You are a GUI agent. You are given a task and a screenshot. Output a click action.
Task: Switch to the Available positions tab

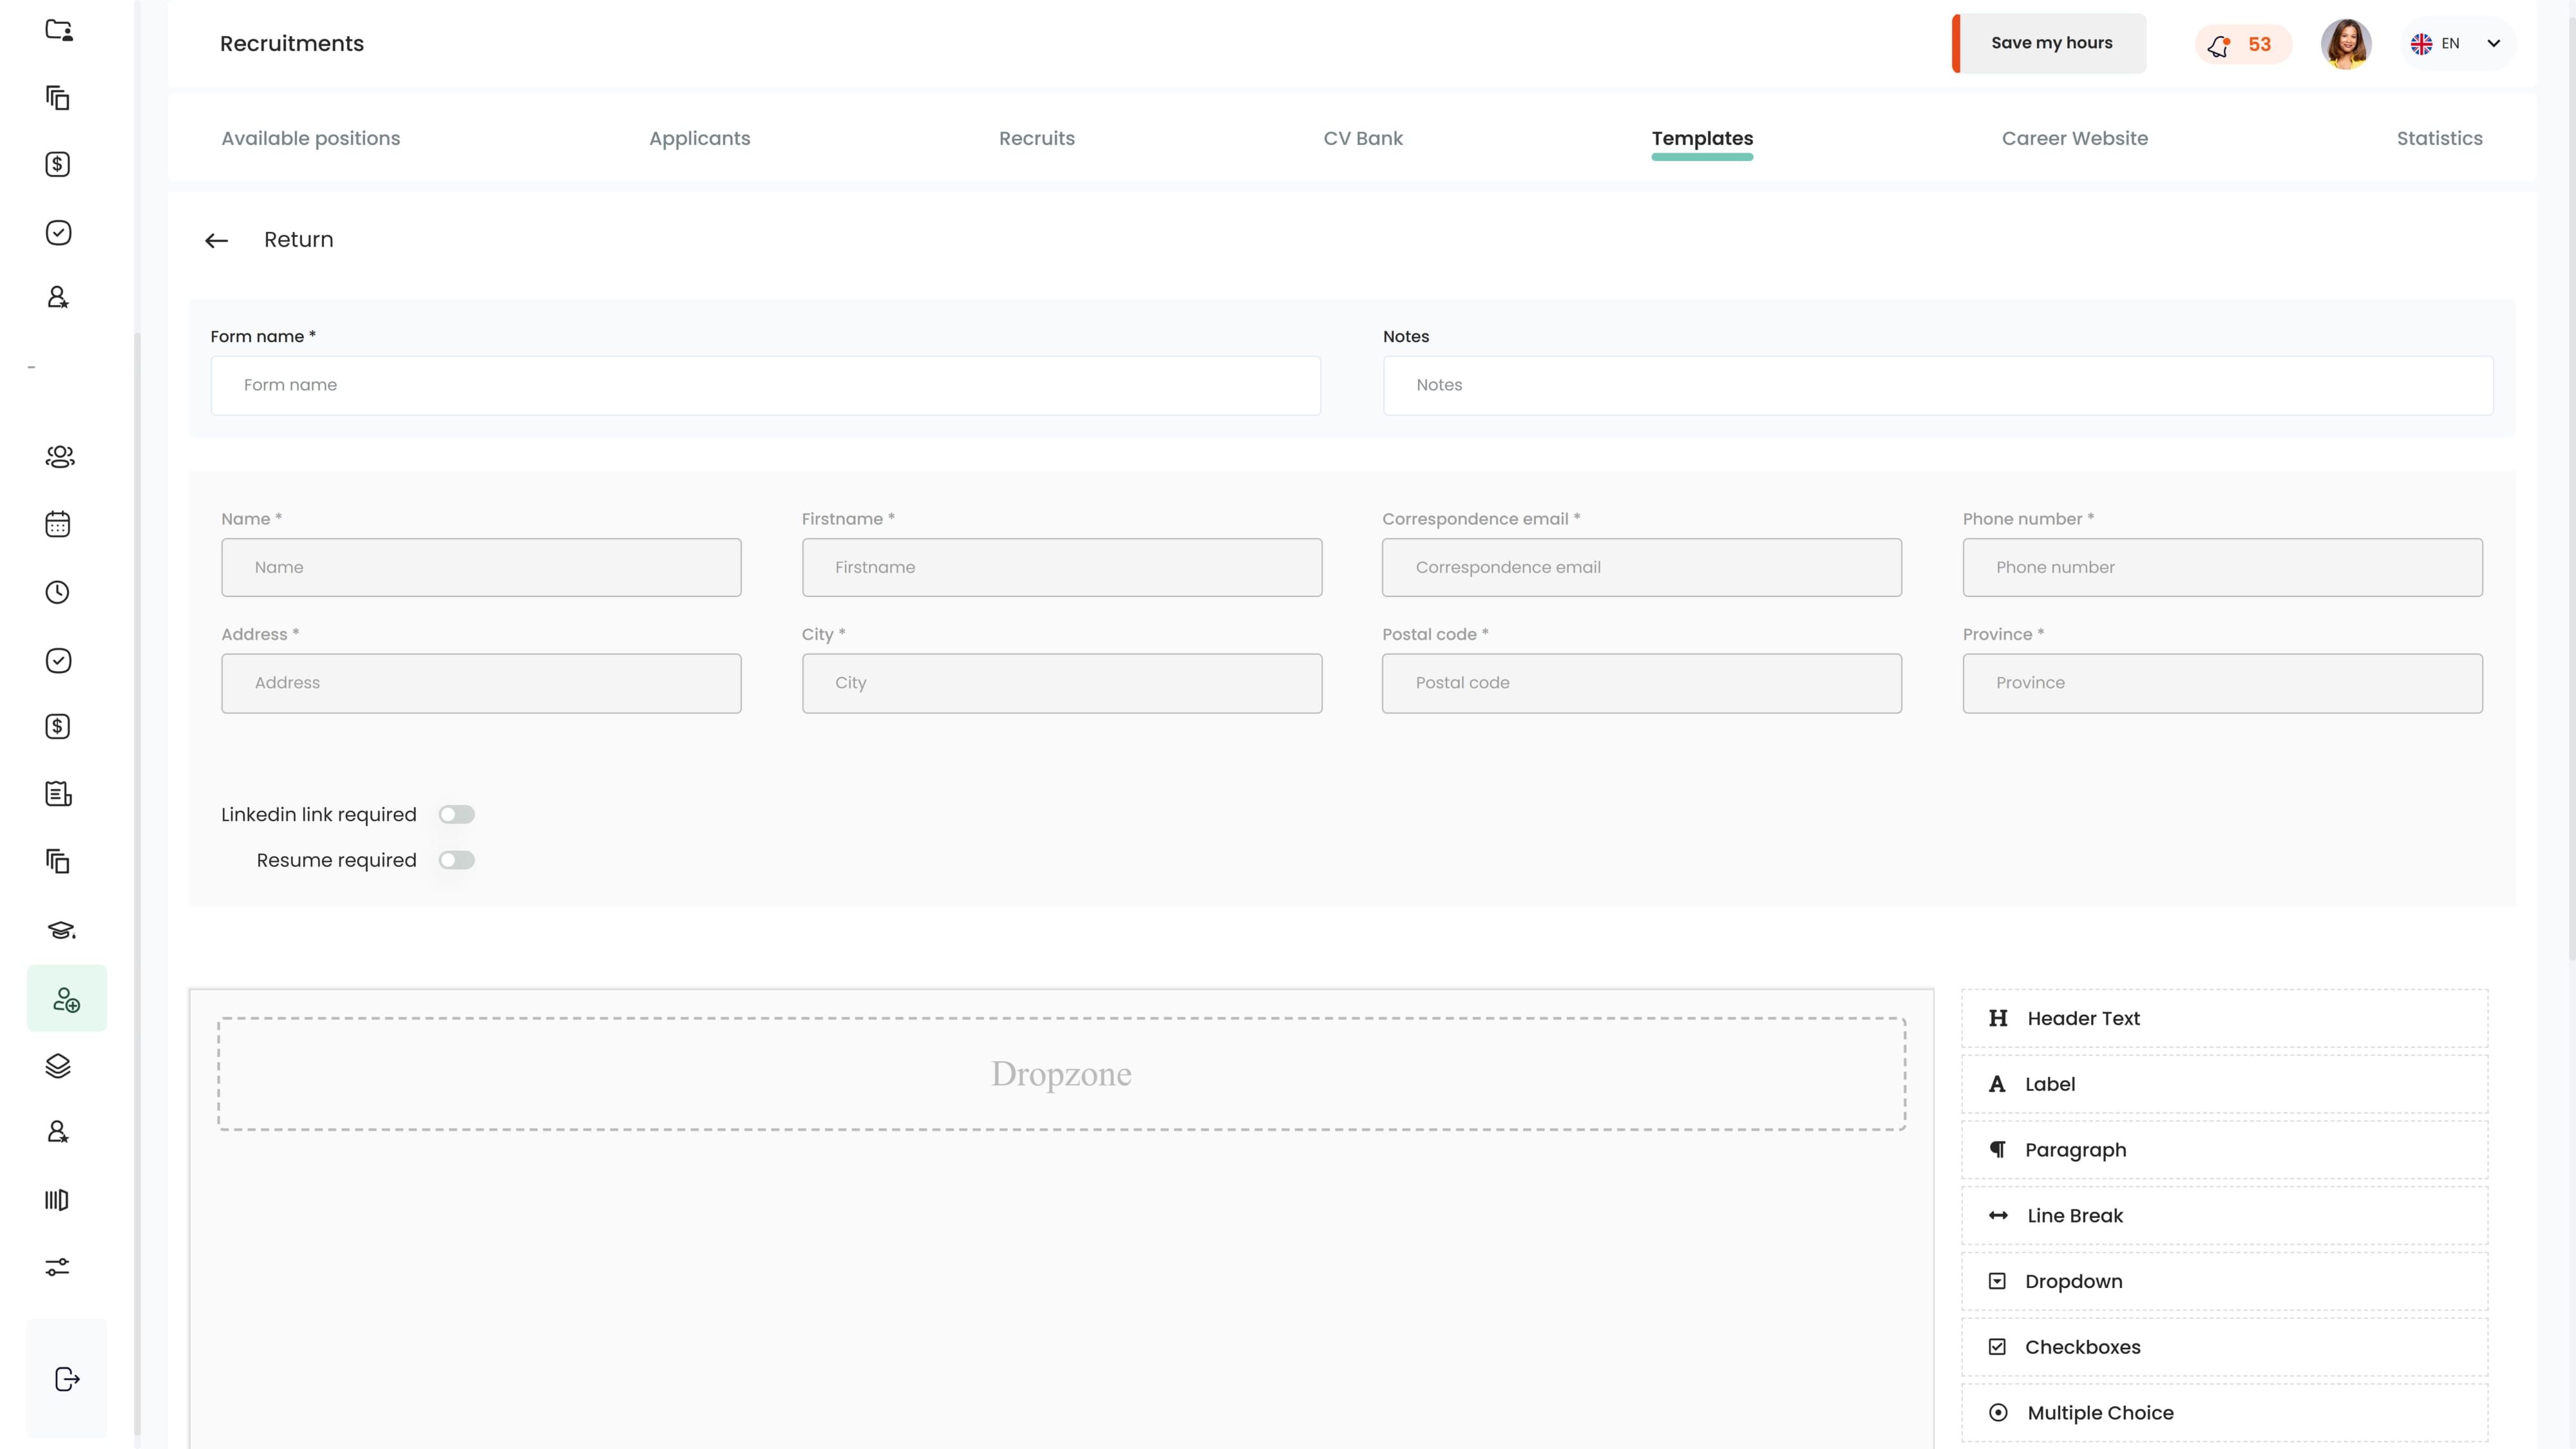310,138
